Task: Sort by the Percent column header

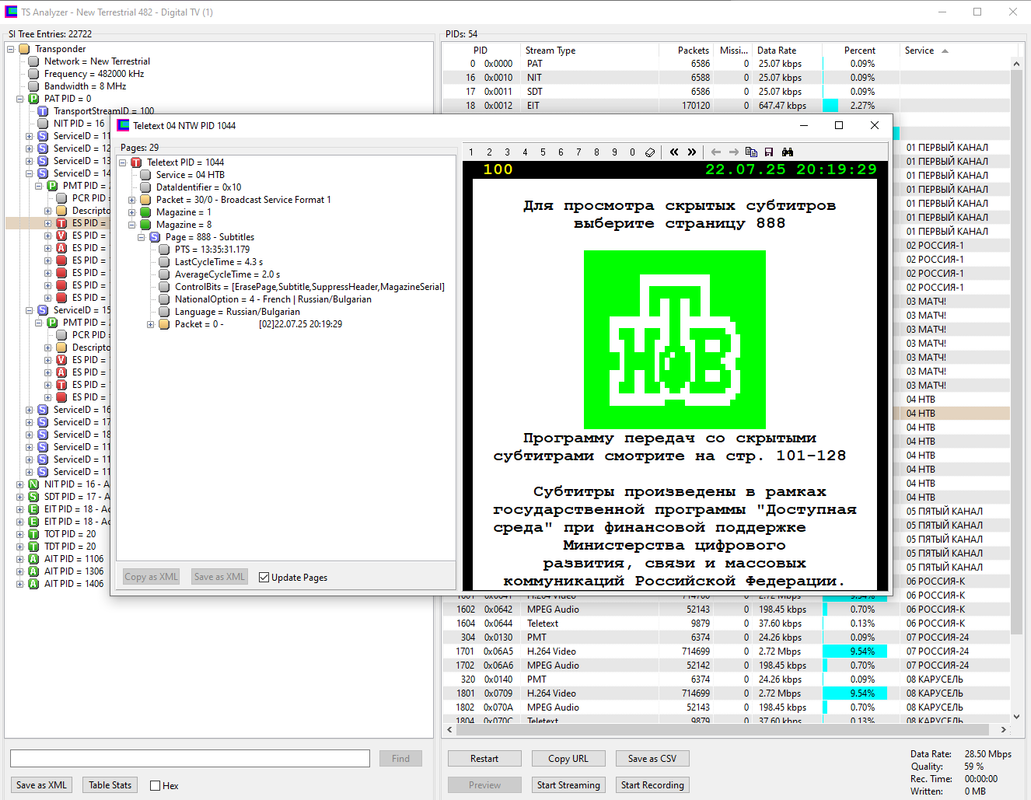Action: (859, 51)
